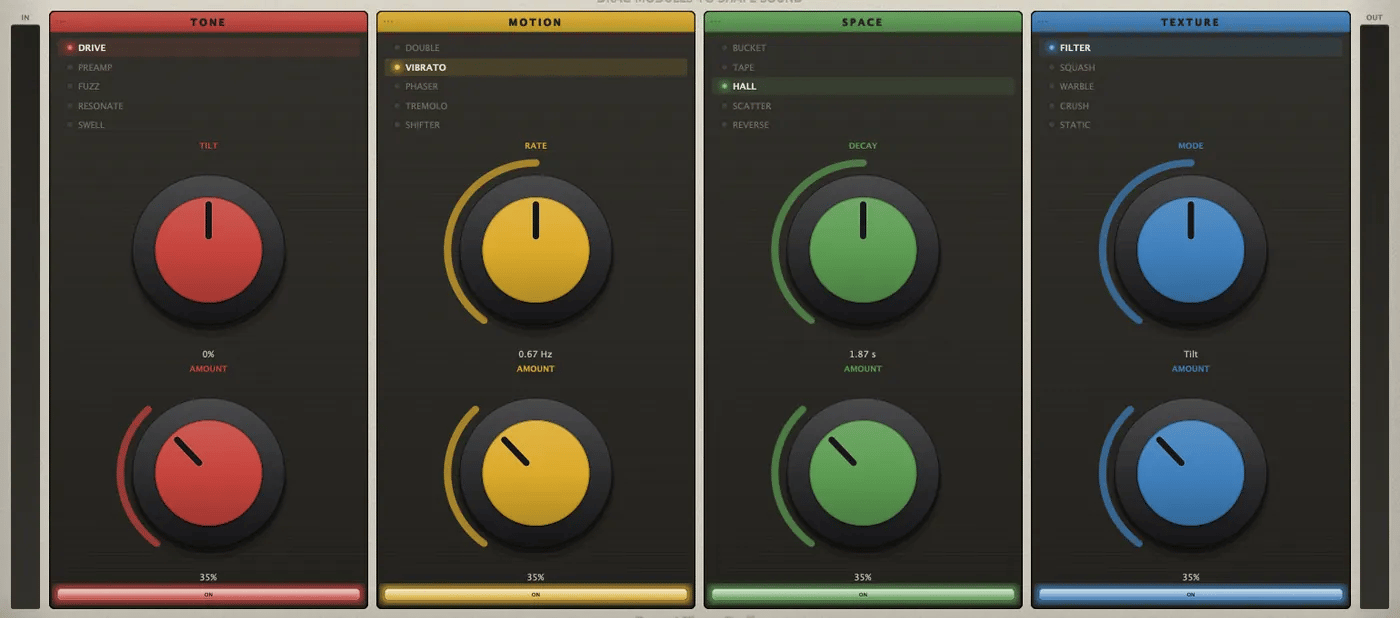Select the HALL reverb in Space

click(x=863, y=86)
